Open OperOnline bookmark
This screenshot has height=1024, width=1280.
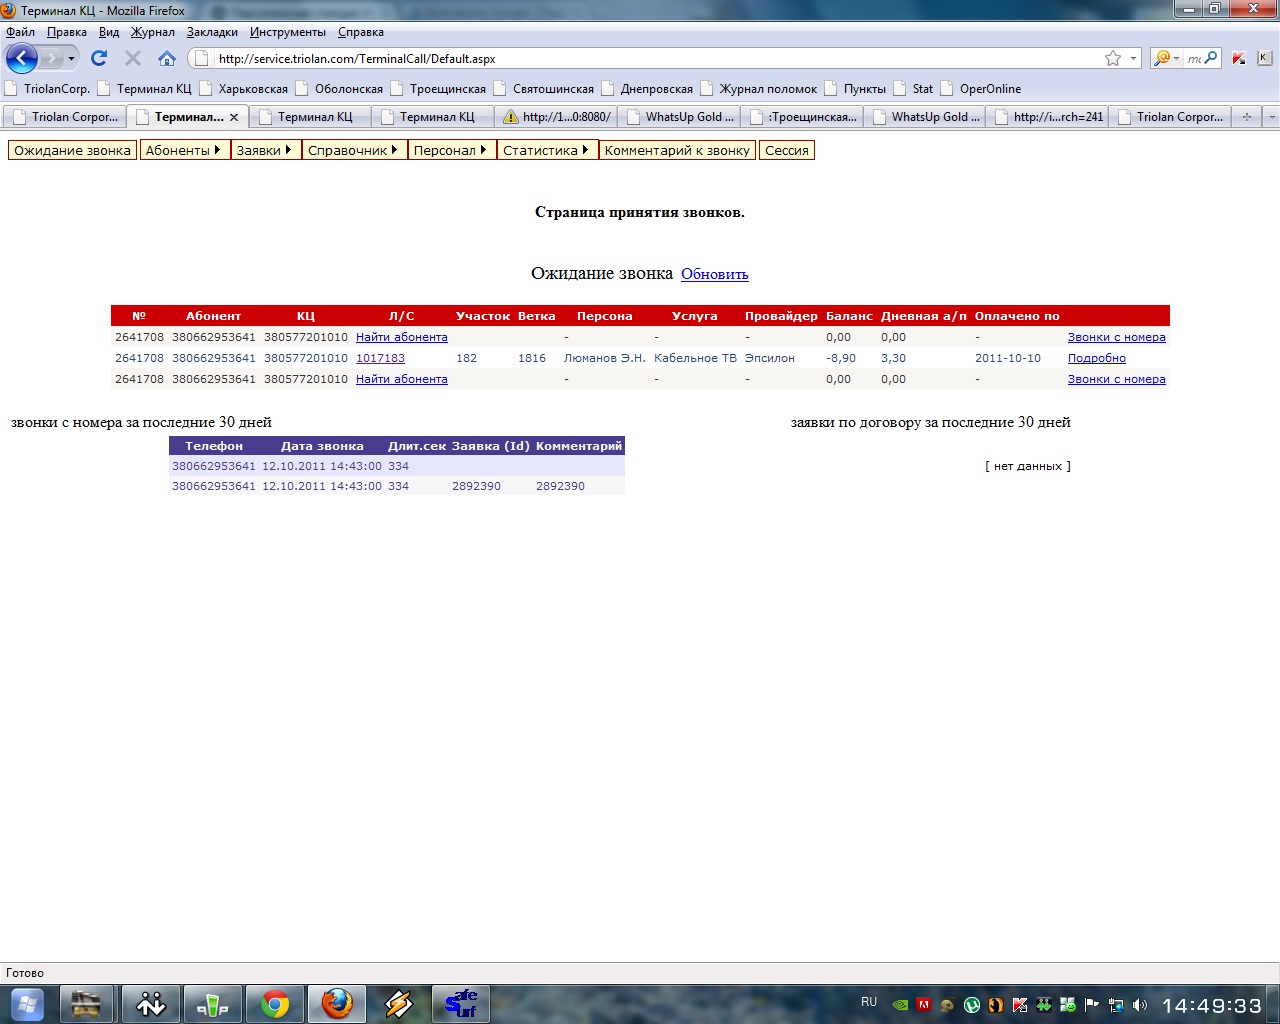point(980,88)
